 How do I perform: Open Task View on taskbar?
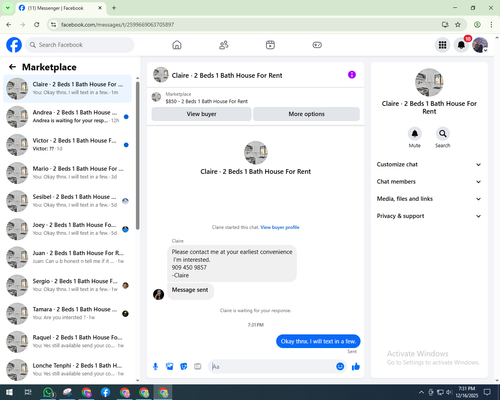click(28, 392)
